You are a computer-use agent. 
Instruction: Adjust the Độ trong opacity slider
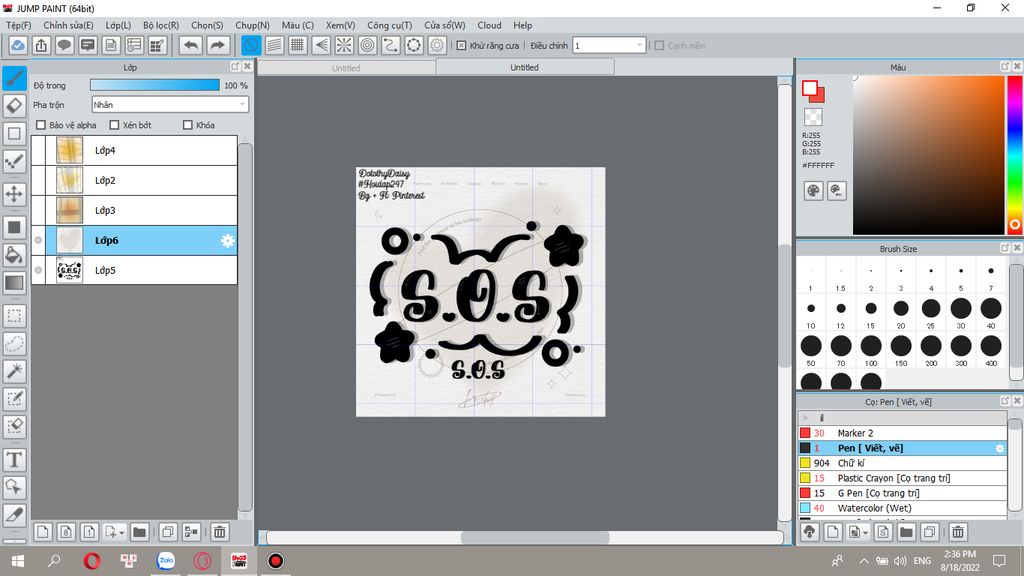tap(154, 86)
